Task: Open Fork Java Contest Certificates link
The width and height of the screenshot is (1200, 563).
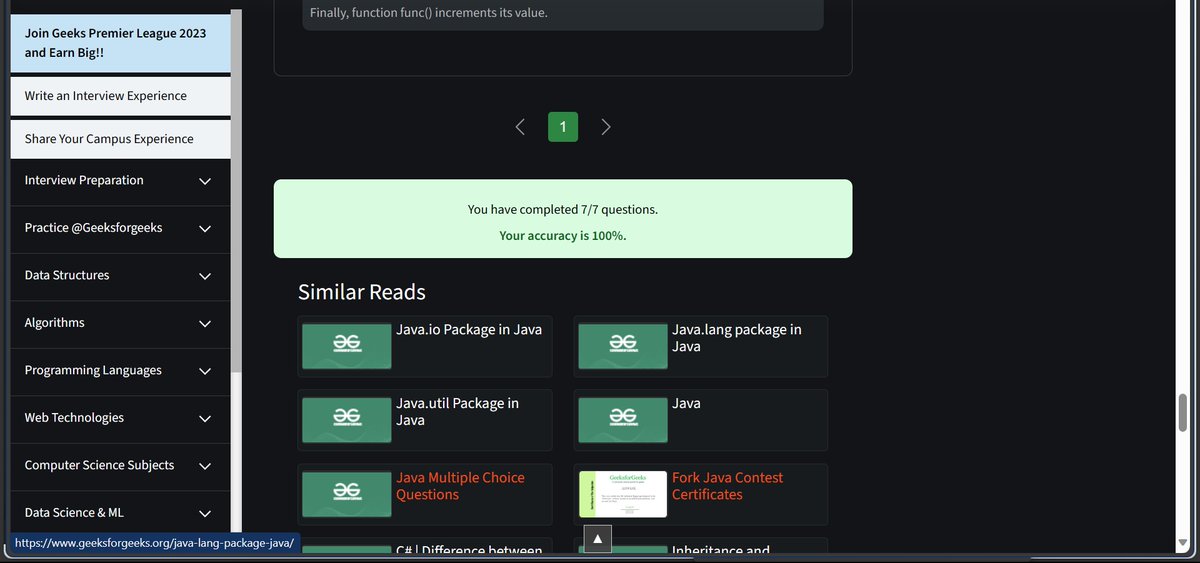Action: [x=728, y=486]
